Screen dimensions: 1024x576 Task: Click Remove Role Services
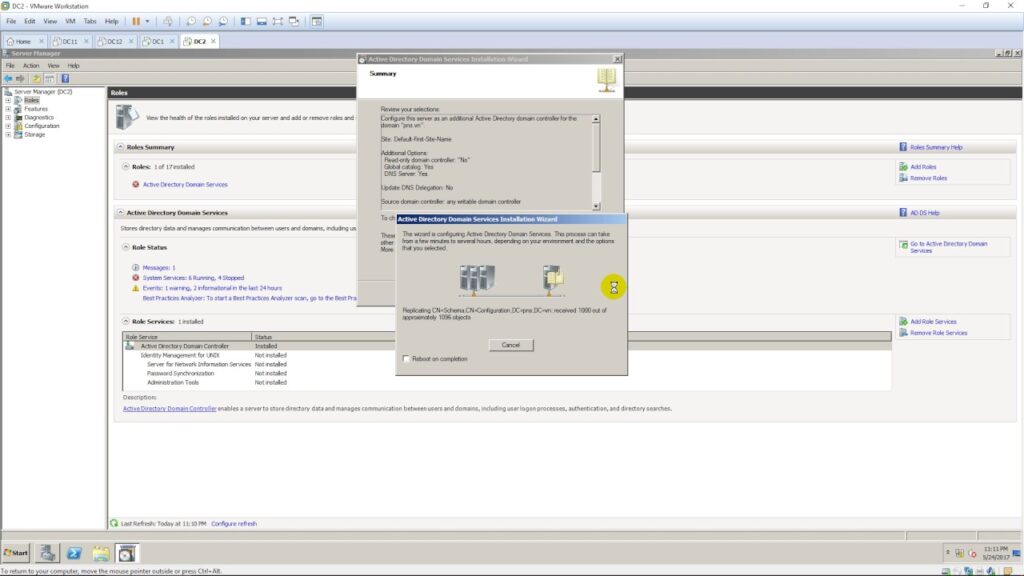tap(938, 333)
